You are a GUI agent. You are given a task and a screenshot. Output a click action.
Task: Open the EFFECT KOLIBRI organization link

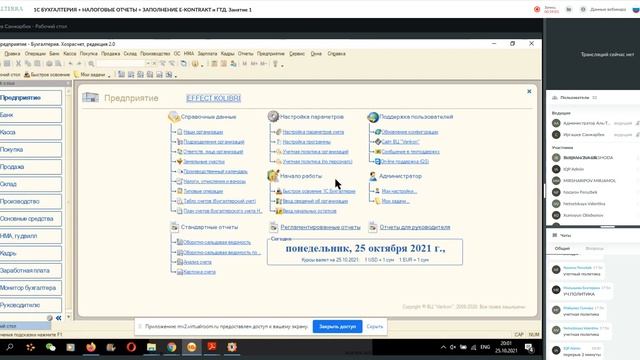click(213, 98)
